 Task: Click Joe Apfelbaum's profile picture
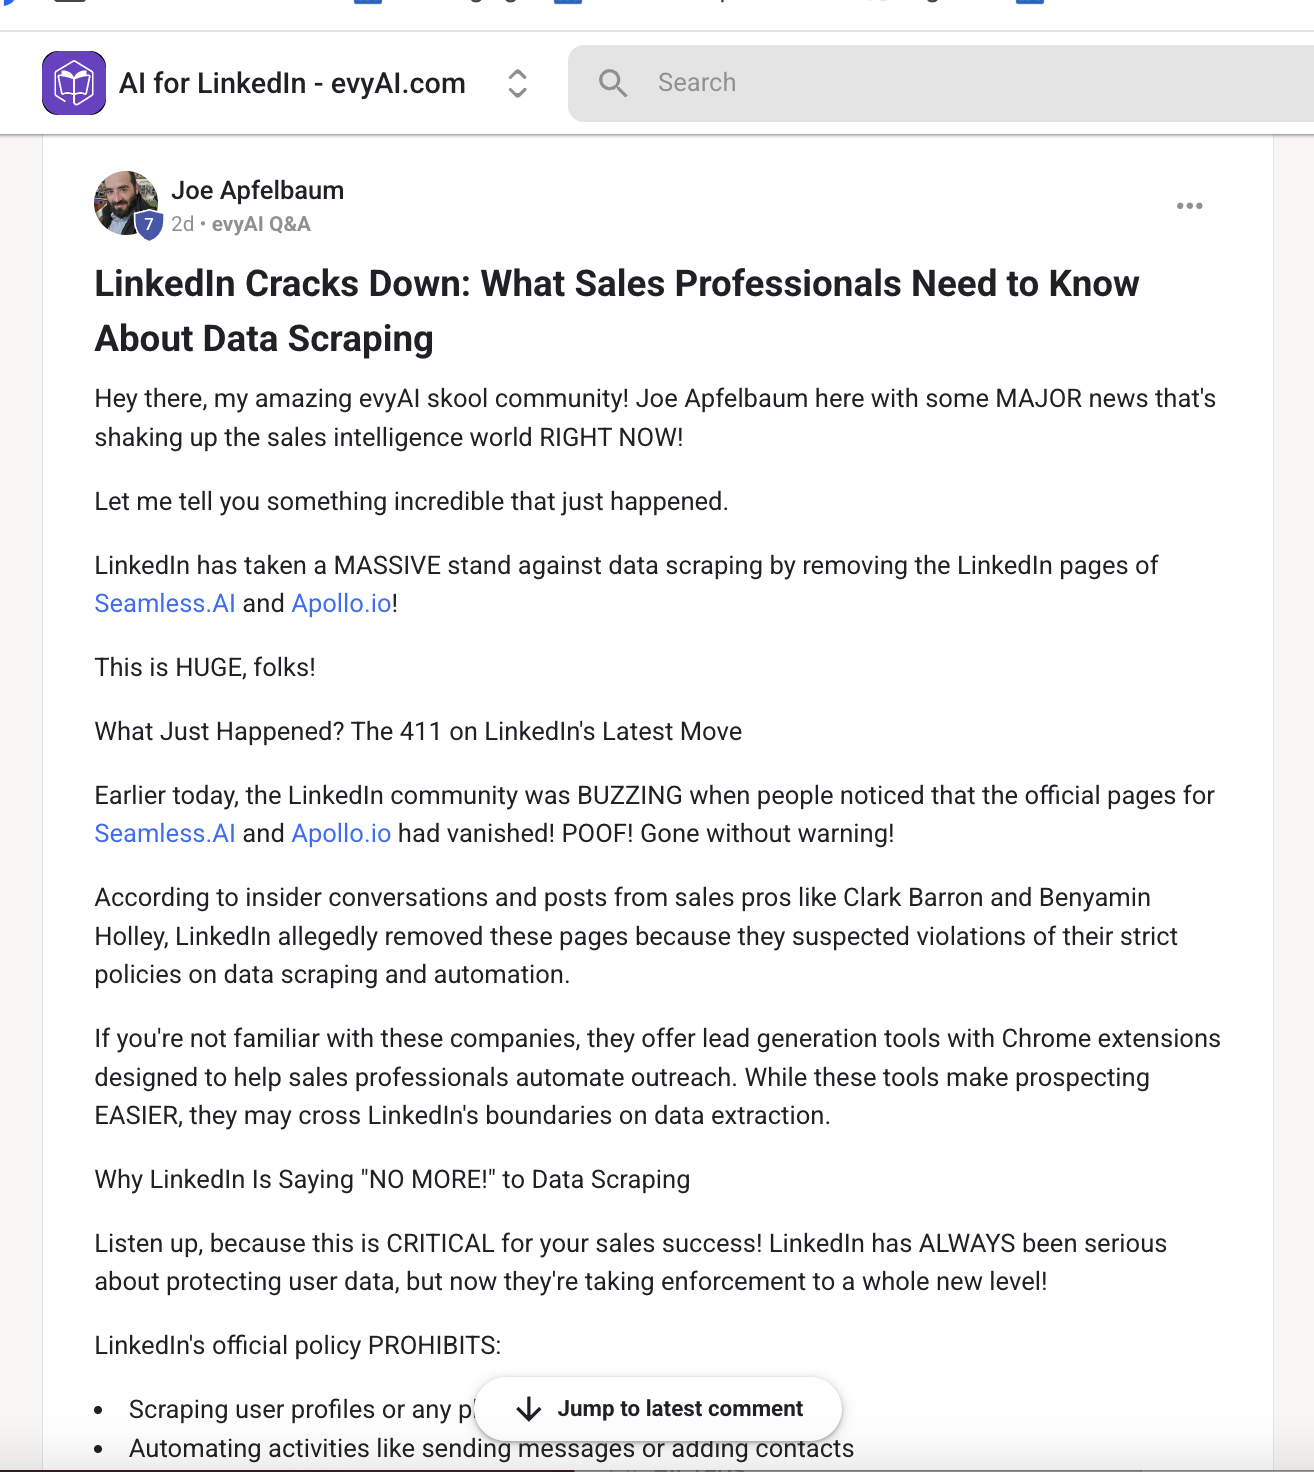[x=124, y=202]
